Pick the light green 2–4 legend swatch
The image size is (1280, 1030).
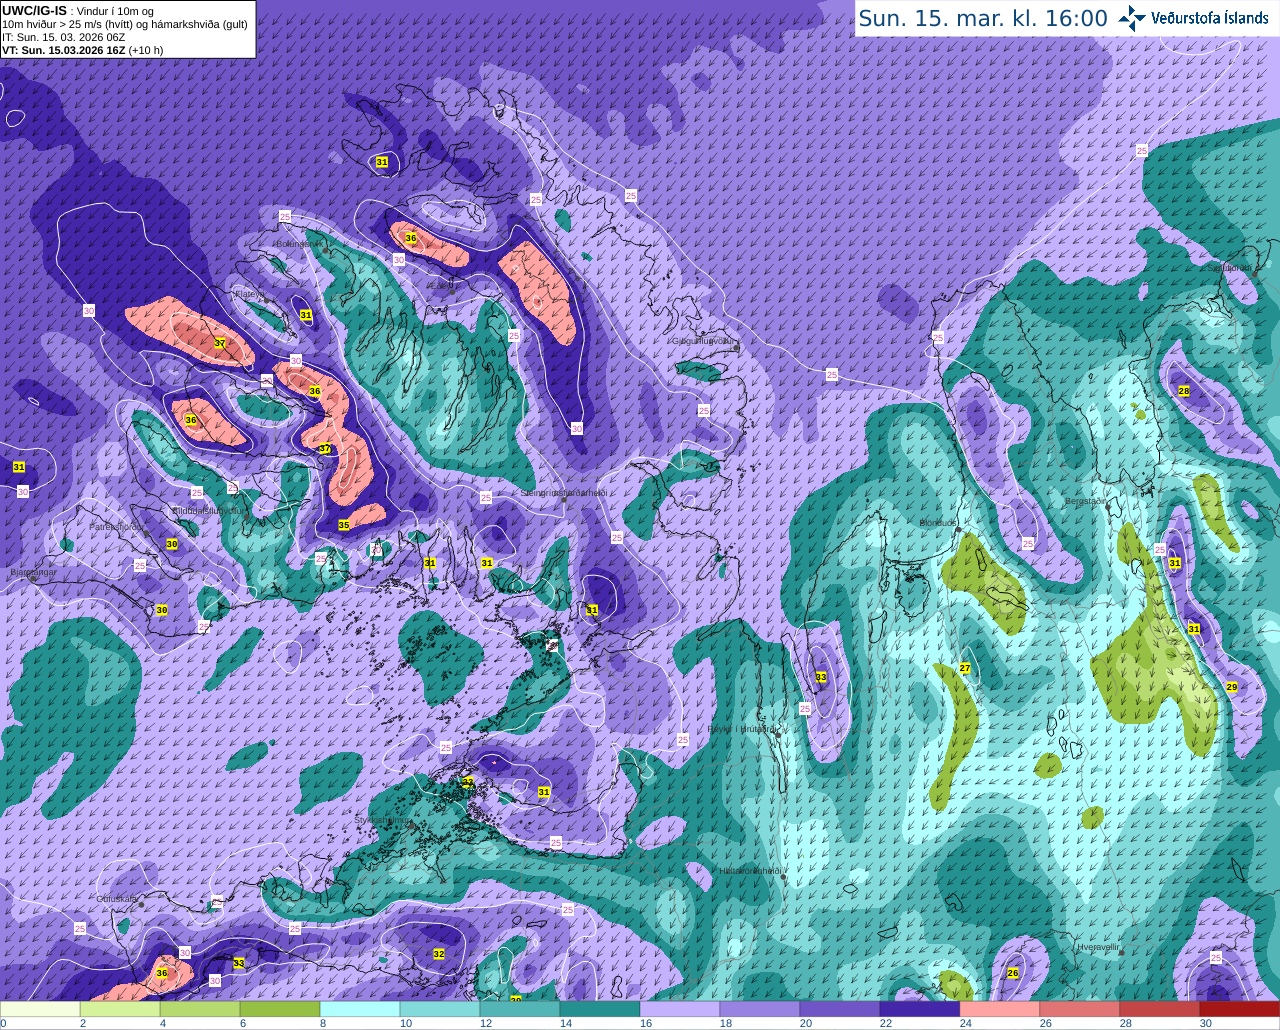120,1009
